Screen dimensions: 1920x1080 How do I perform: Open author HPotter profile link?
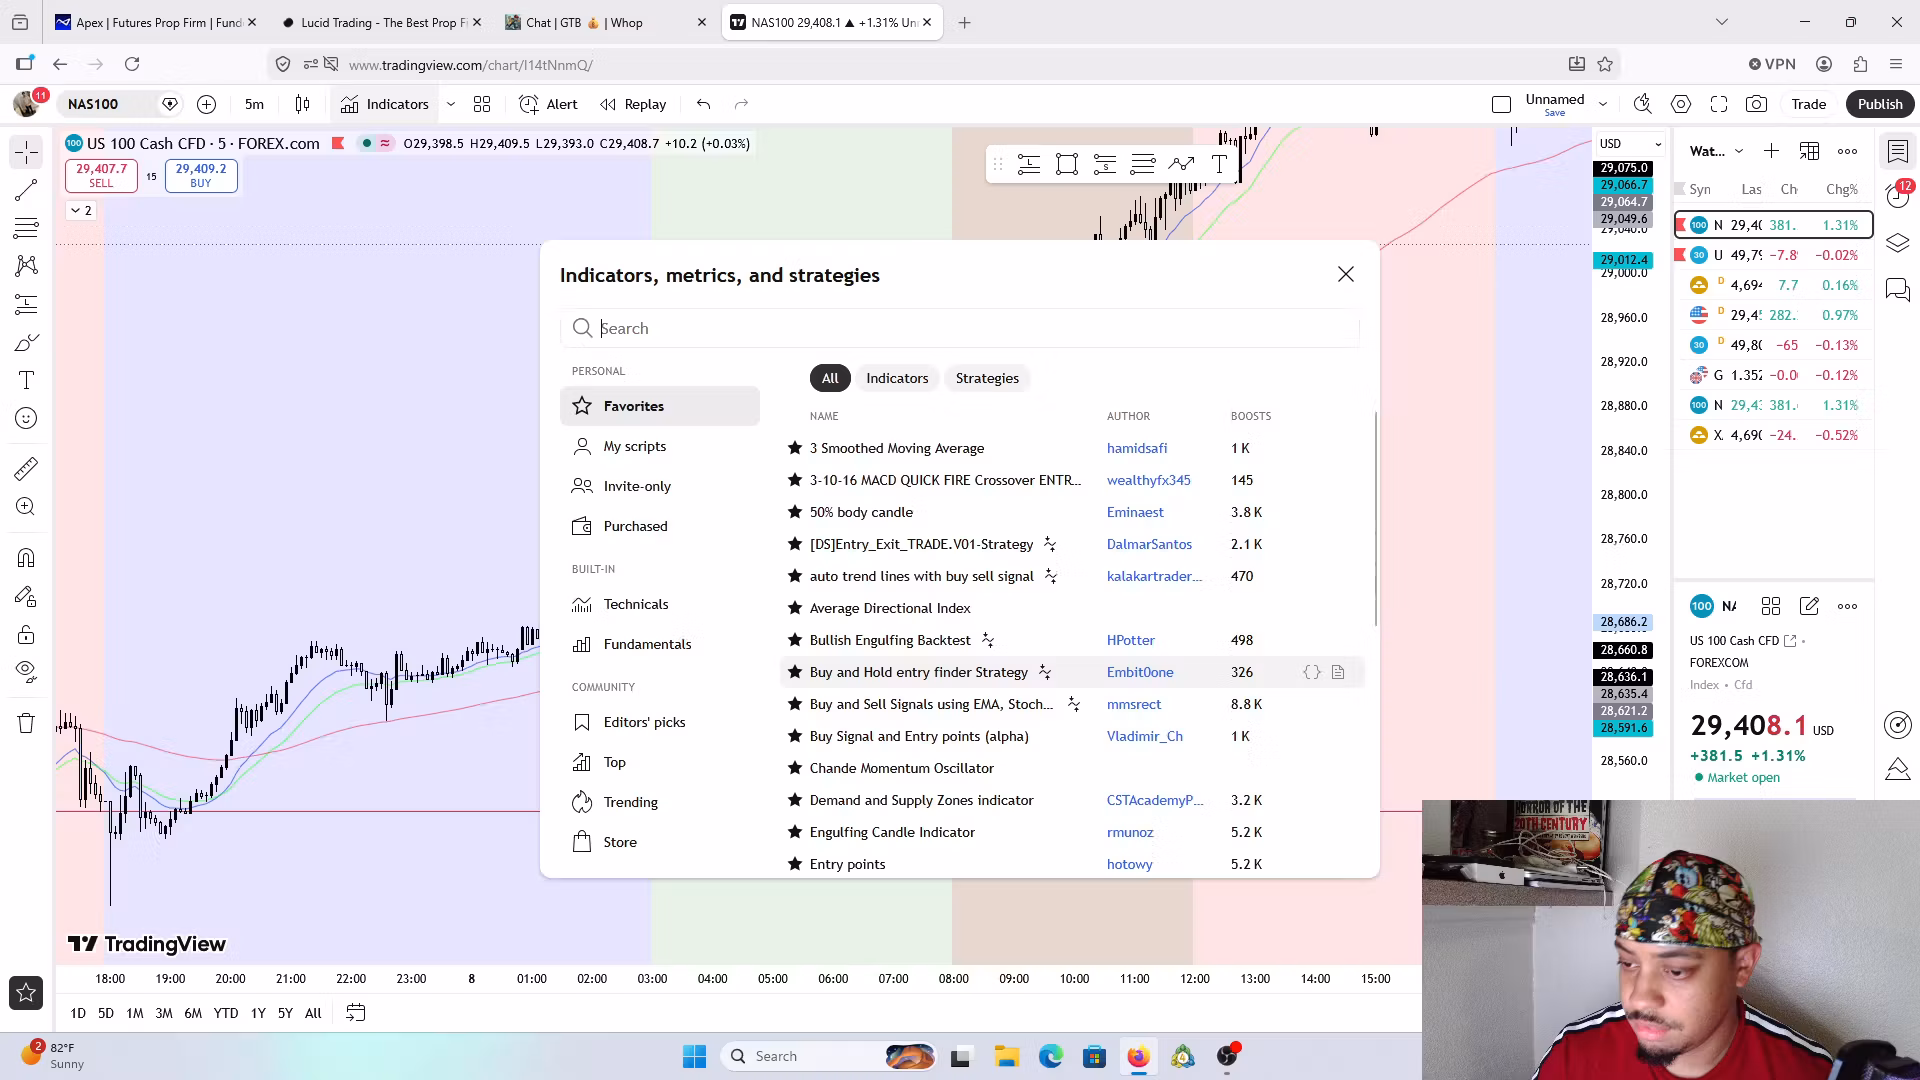coord(1131,640)
